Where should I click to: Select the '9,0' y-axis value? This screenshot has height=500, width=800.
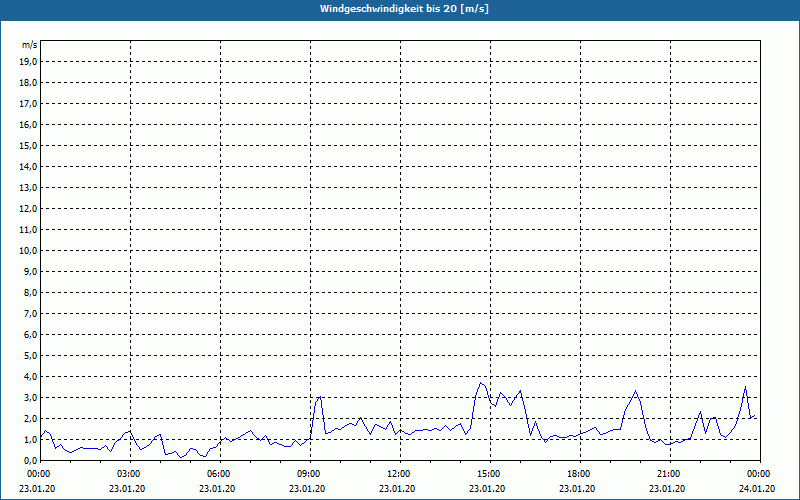pos(30,271)
